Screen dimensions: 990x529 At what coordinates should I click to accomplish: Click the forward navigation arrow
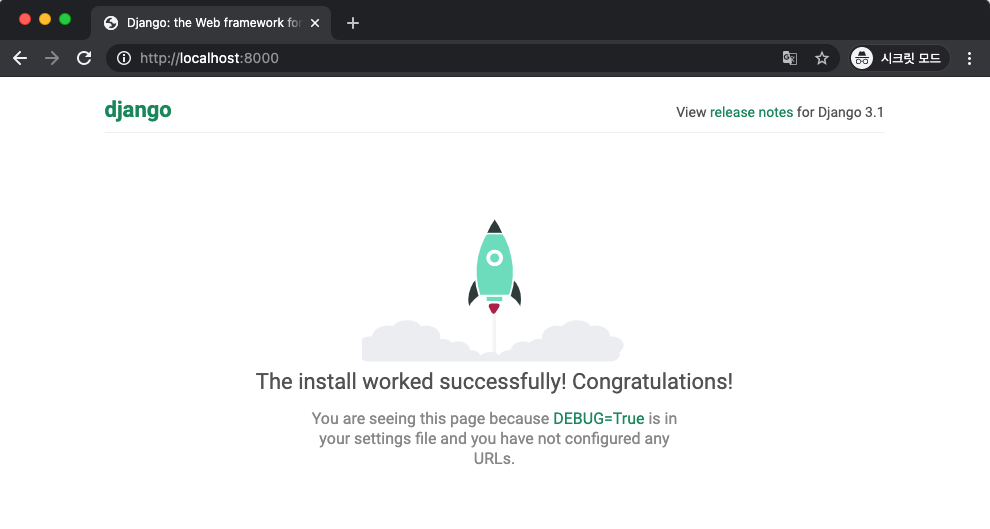coord(52,58)
